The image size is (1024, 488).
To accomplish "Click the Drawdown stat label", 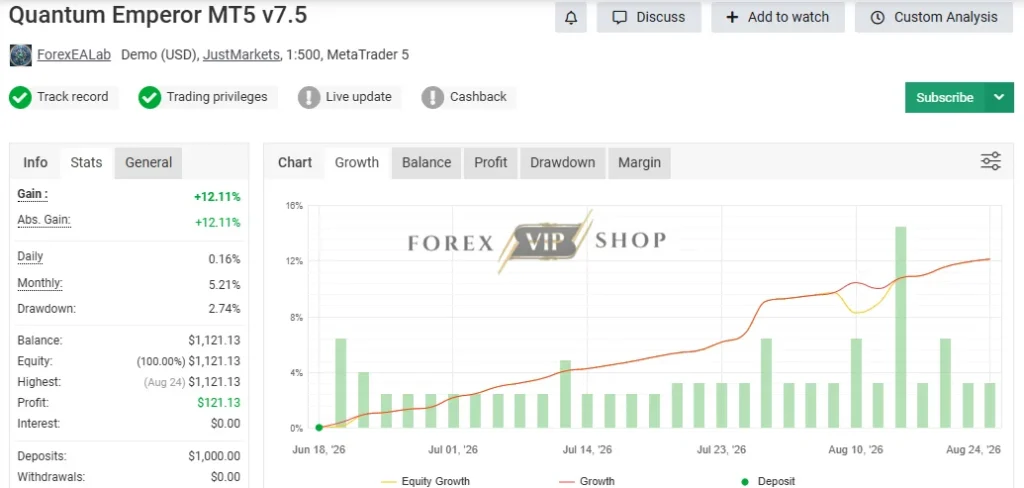I will 46,308.
